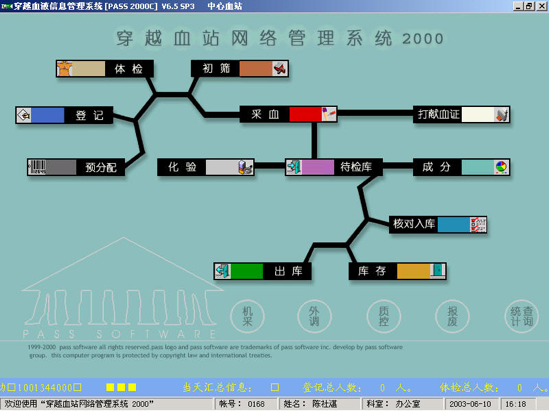
Task: Open the 出库 stock-out module
Action: pyautogui.click(x=262, y=271)
